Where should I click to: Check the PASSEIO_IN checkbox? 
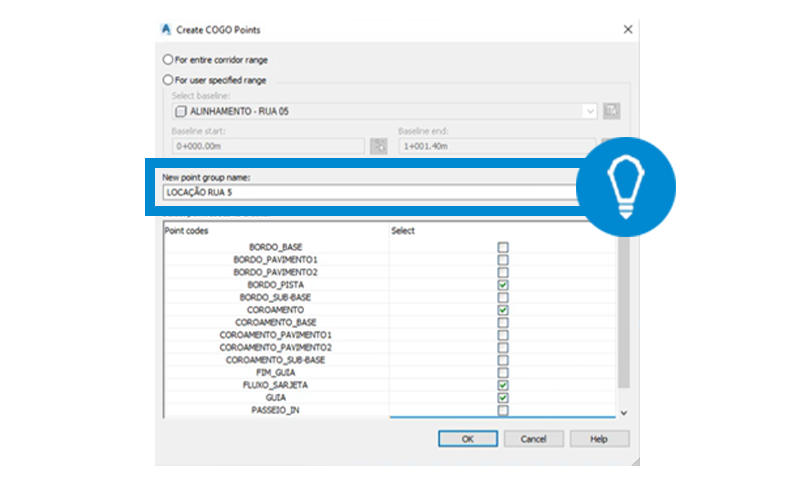tap(503, 411)
